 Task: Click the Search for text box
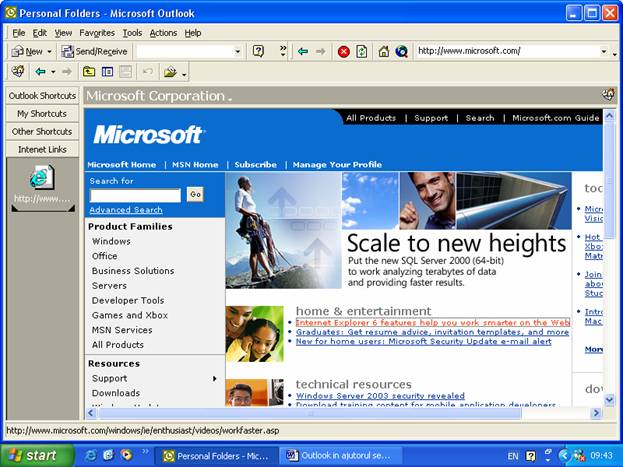135,196
